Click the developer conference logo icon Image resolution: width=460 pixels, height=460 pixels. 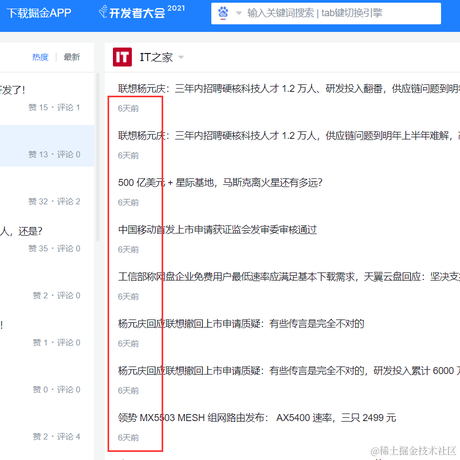tap(103, 12)
